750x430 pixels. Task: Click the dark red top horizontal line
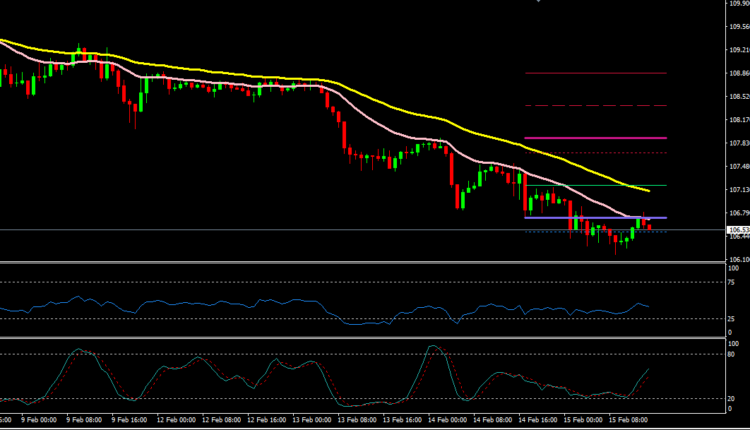tap(595, 73)
